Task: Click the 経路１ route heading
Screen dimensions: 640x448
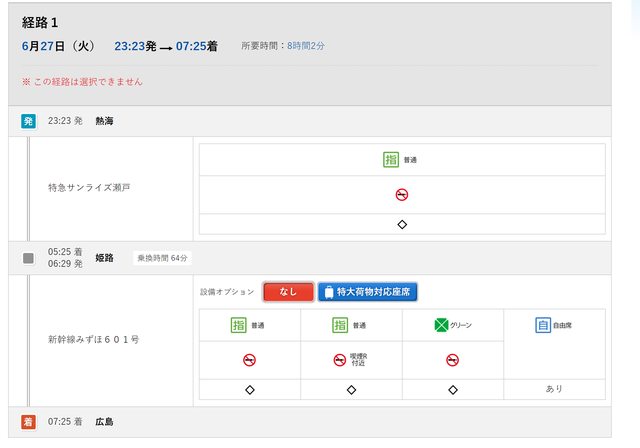Action: [x=44, y=23]
